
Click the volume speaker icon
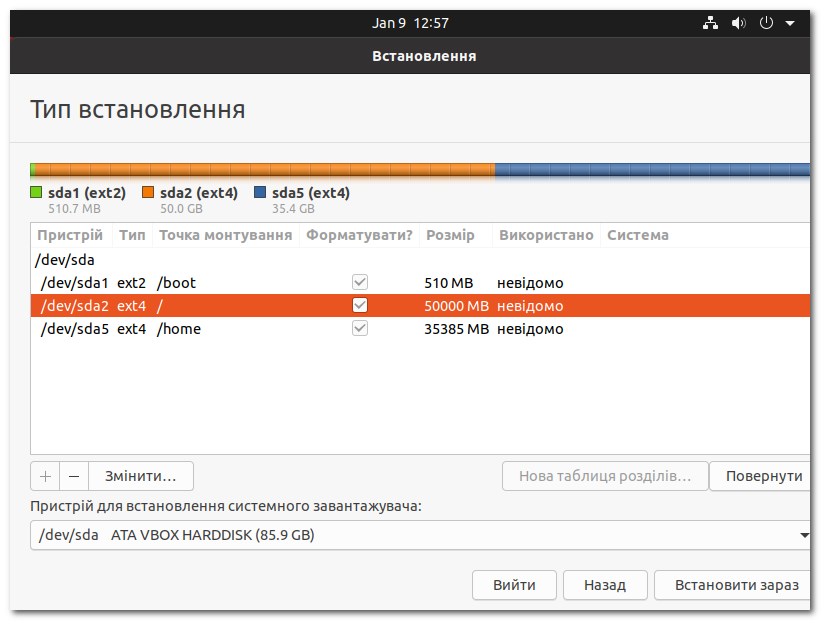tap(739, 21)
